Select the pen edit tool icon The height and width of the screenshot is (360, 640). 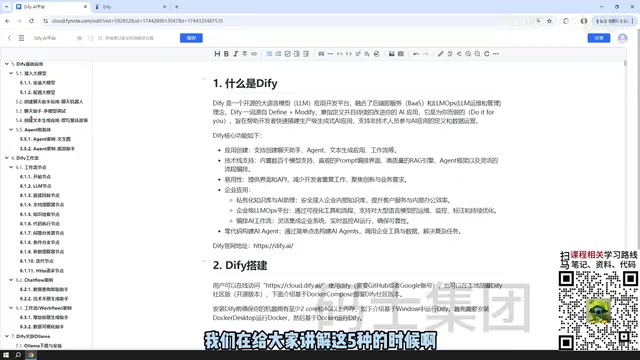440,54
